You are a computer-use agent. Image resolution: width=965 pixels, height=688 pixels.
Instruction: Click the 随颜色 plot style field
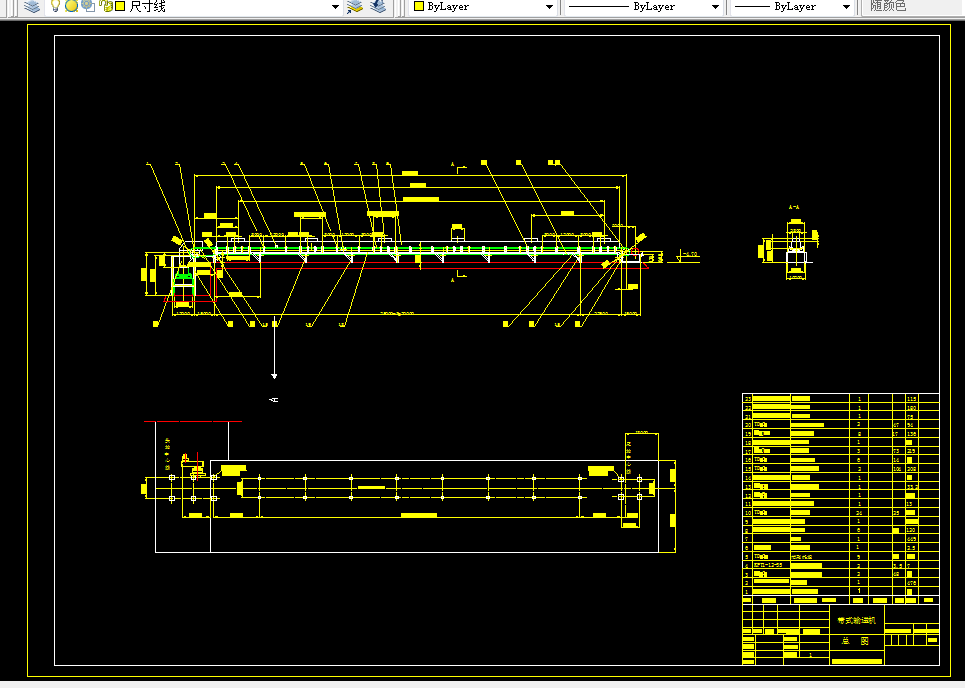coord(912,6)
